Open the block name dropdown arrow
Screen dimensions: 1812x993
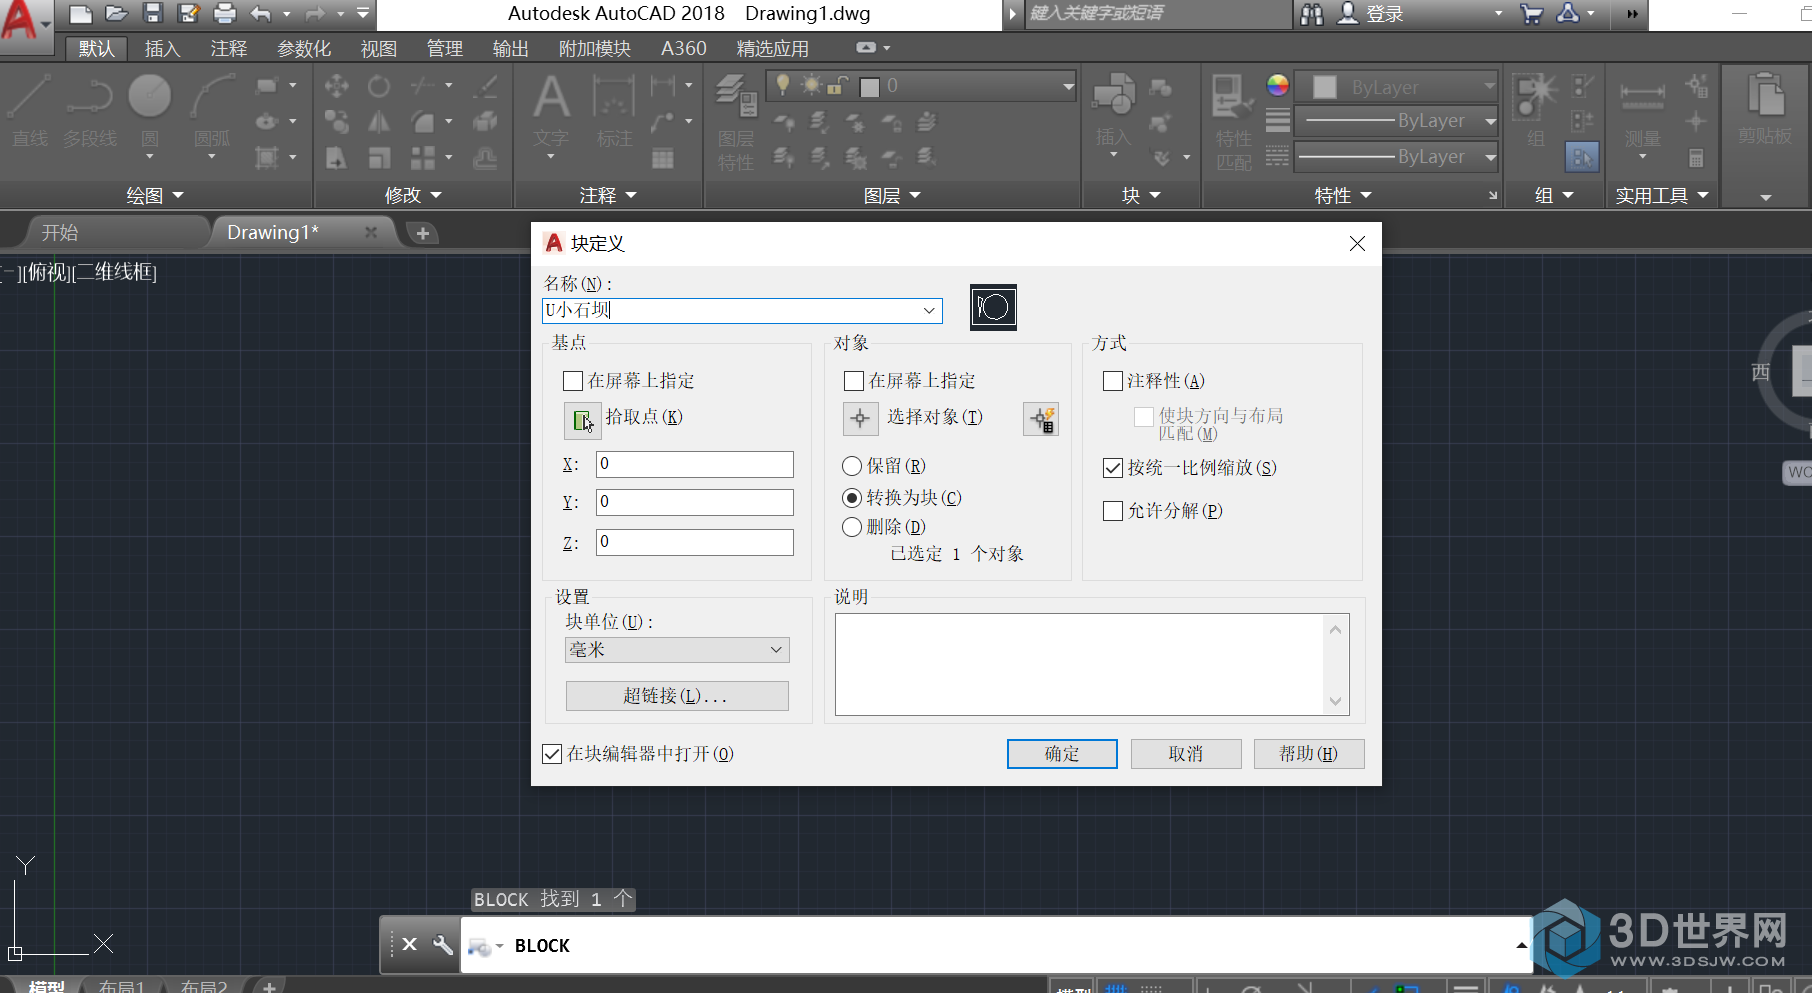[x=929, y=311]
